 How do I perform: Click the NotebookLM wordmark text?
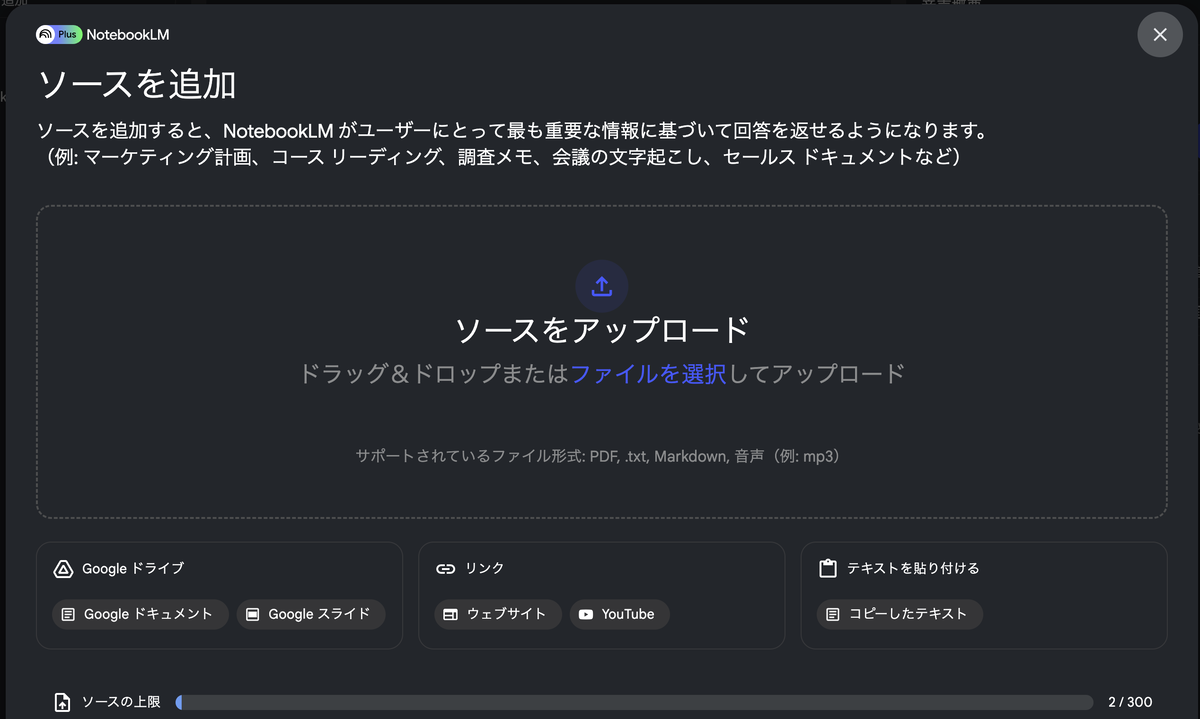click(128, 35)
